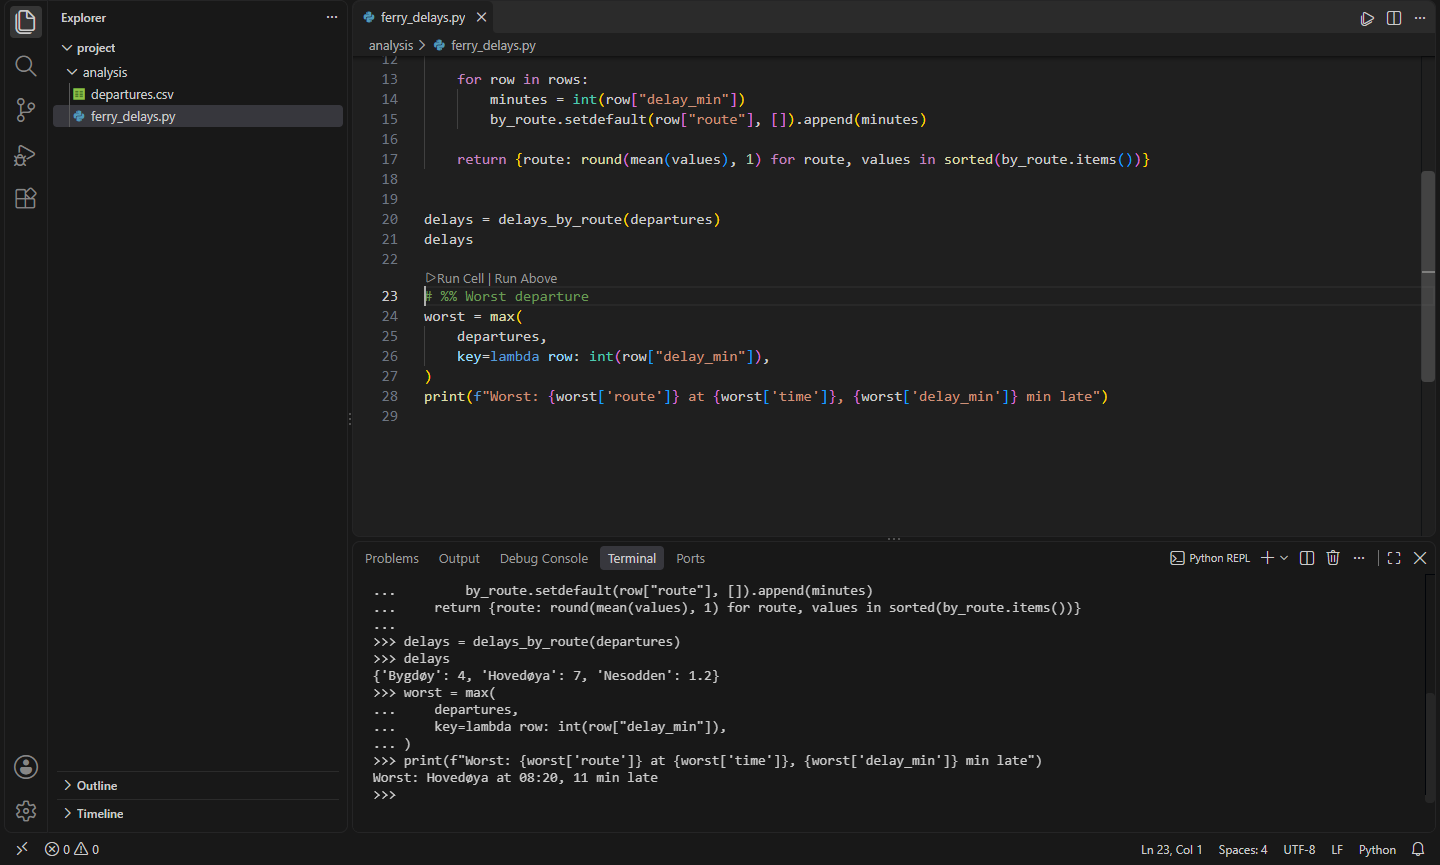Open the new terminal launch profile dropdown
Viewport: 1440px width, 865px height.
click(x=1284, y=558)
